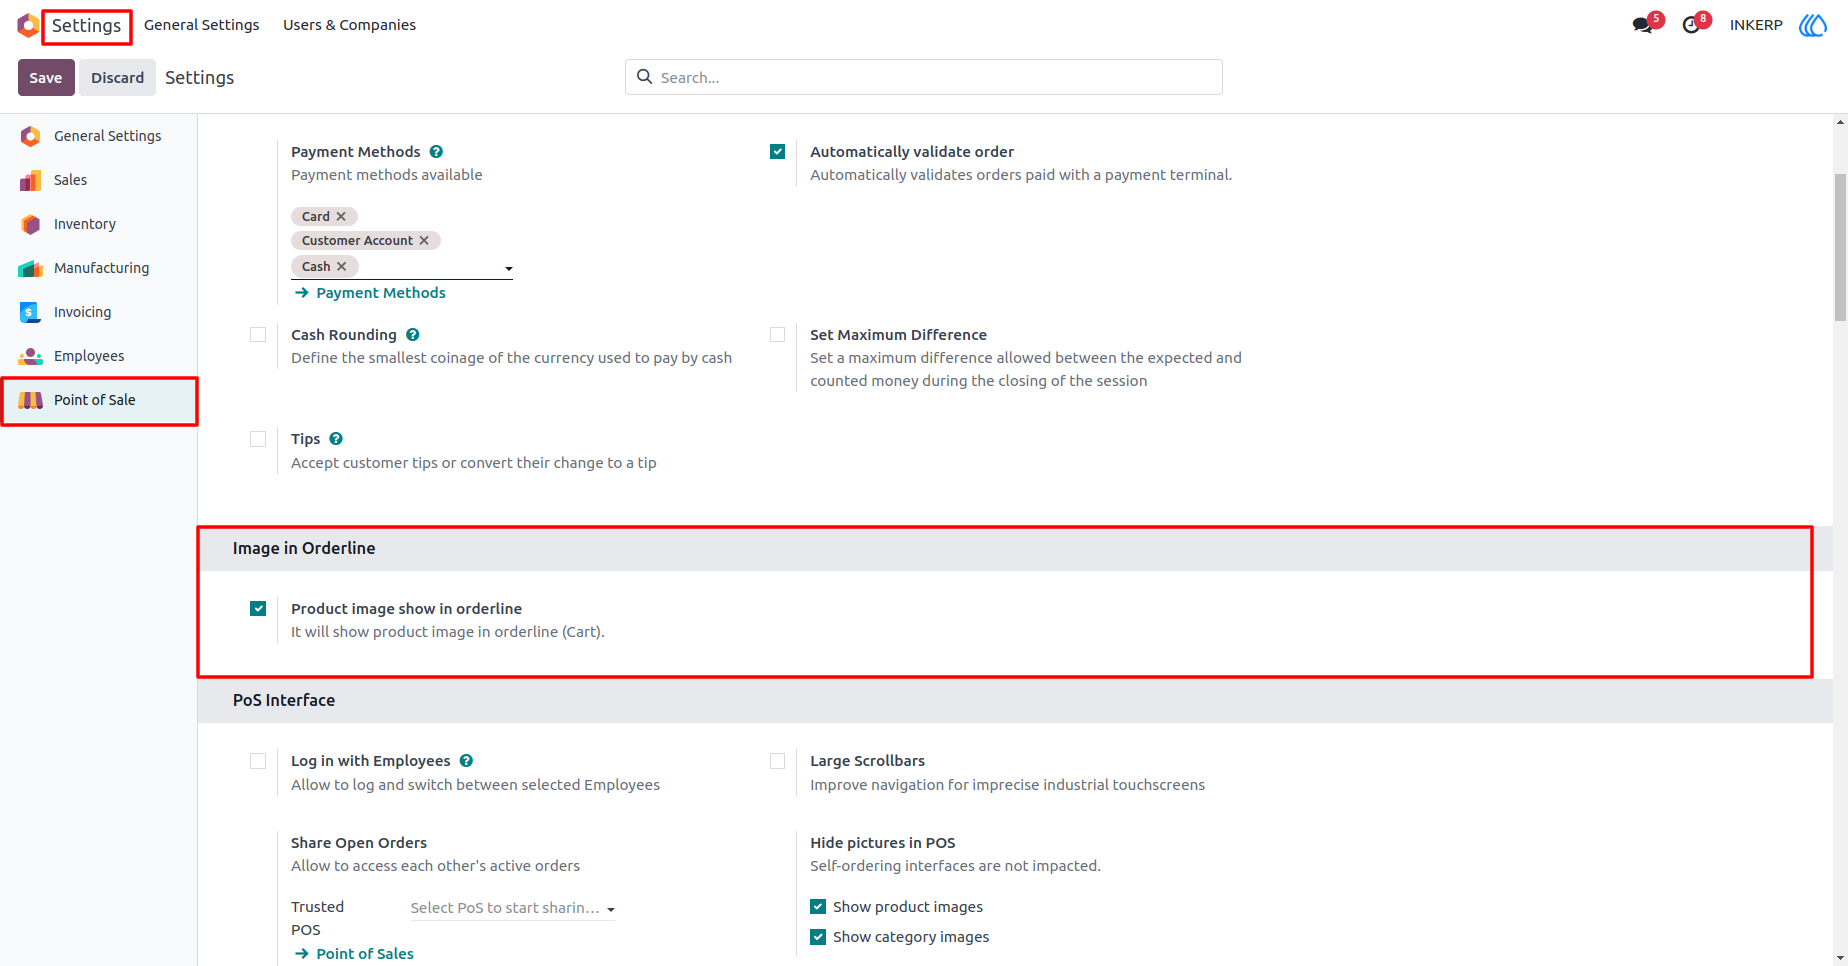The image size is (1848, 966).
Task: Uncheck Automatically validate order
Action: point(777,152)
